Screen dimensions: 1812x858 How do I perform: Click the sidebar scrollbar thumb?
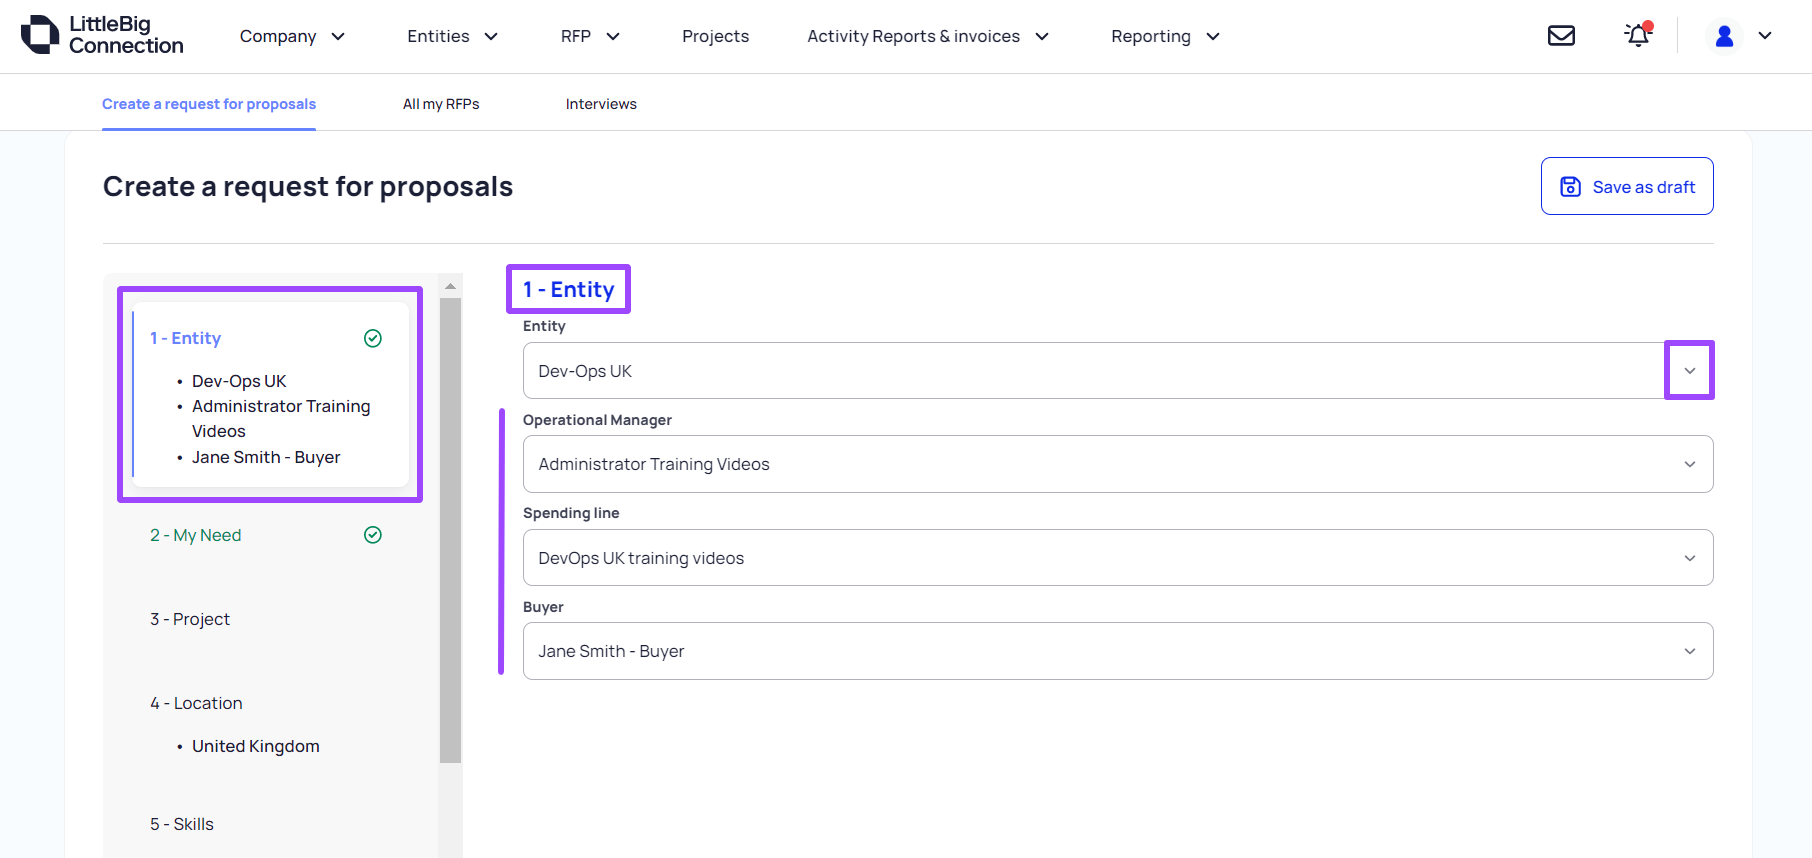coord(451,530)
